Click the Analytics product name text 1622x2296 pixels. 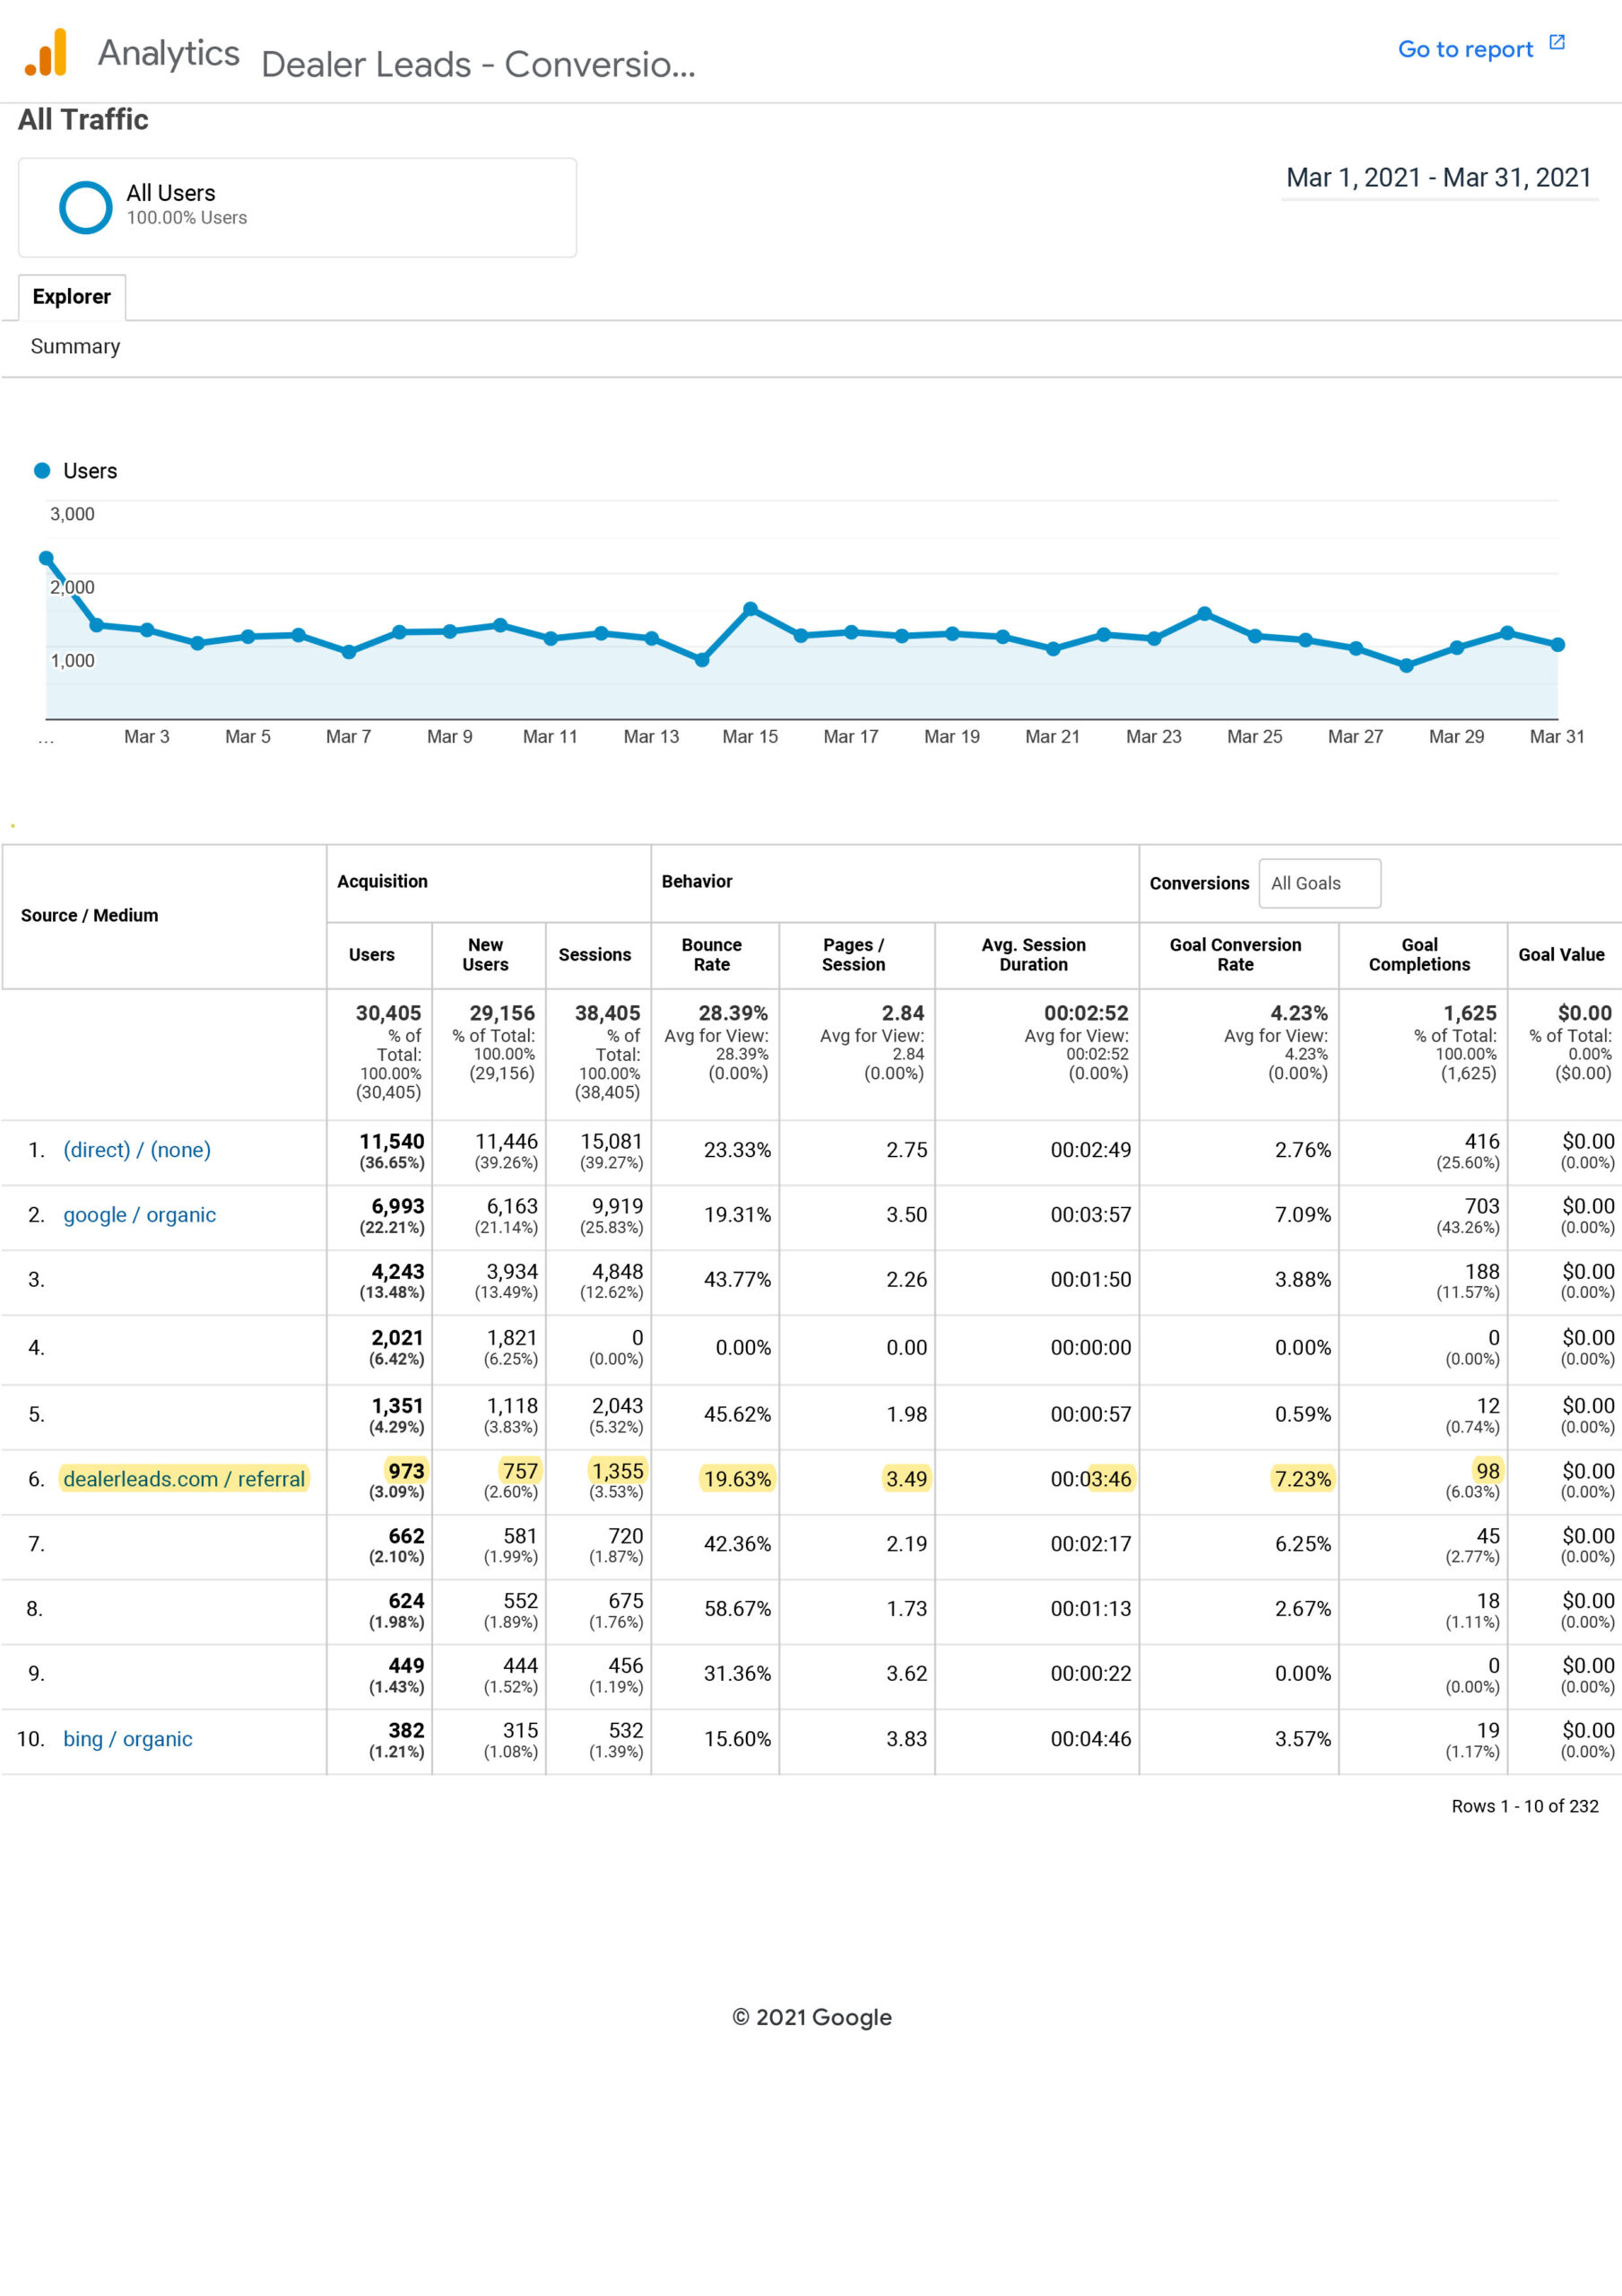click(x=168, y=52)
